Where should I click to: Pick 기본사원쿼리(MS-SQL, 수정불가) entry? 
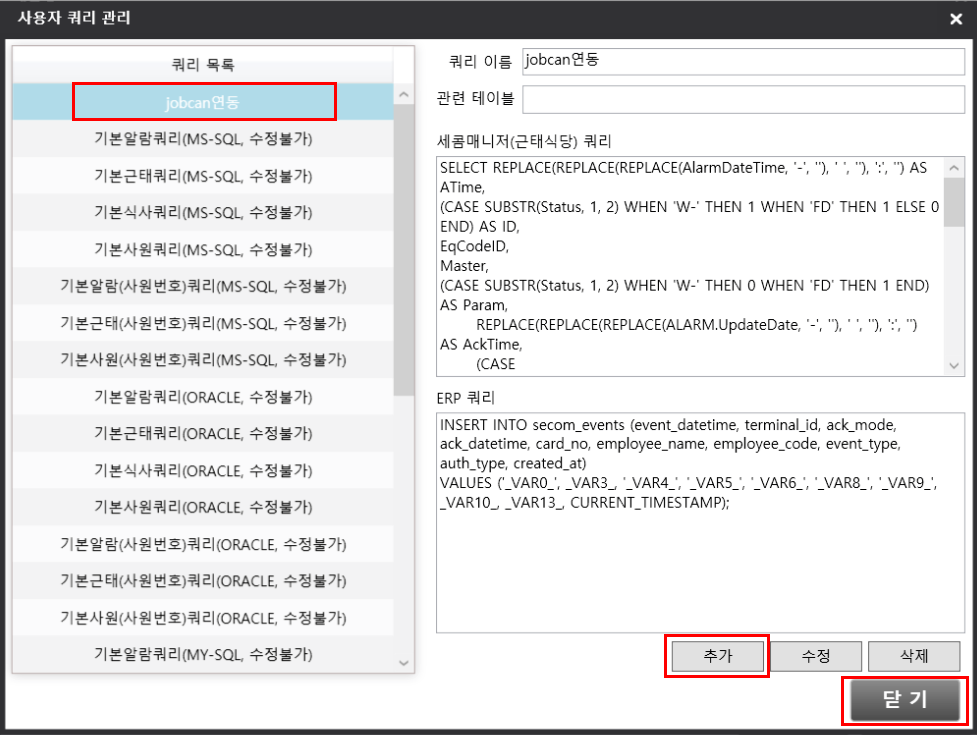coord(203,249)
